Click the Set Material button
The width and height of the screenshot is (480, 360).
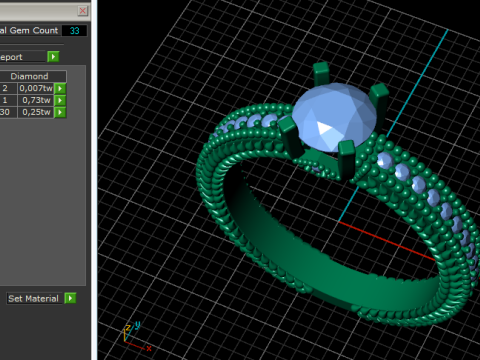[x=33, y=298]
